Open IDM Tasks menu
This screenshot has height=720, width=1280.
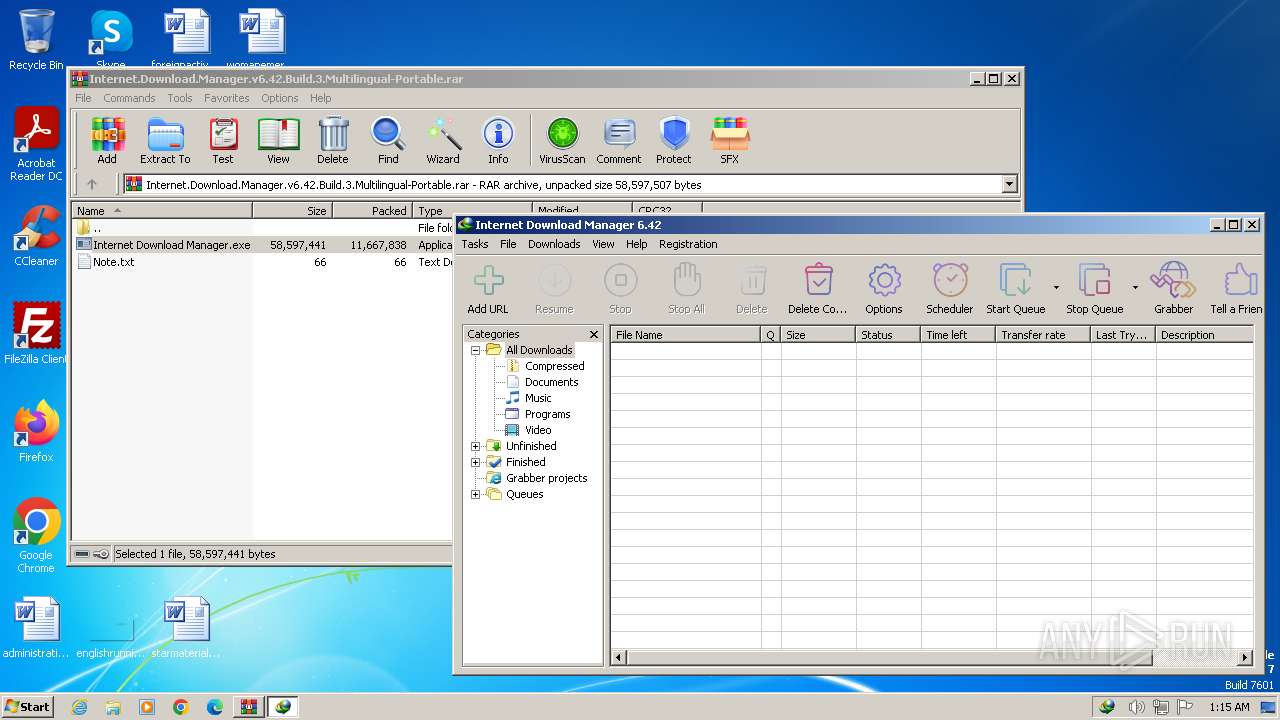tap(475, 244)
